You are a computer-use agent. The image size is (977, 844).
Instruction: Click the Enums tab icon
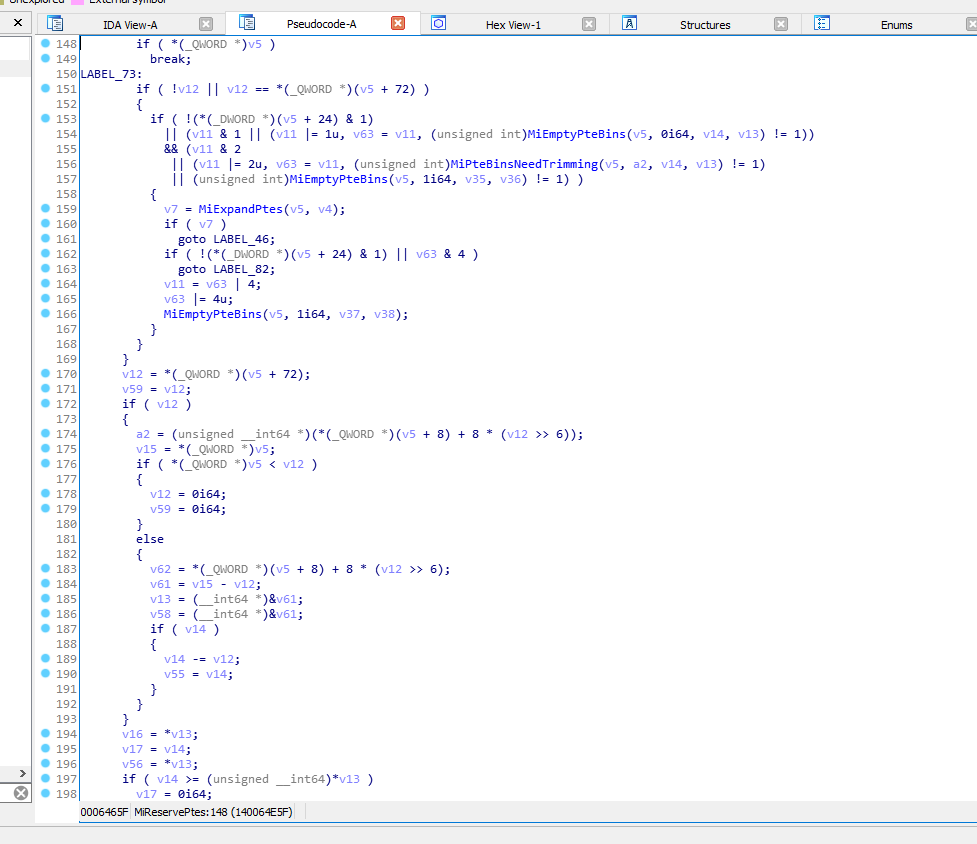(822, 24)
